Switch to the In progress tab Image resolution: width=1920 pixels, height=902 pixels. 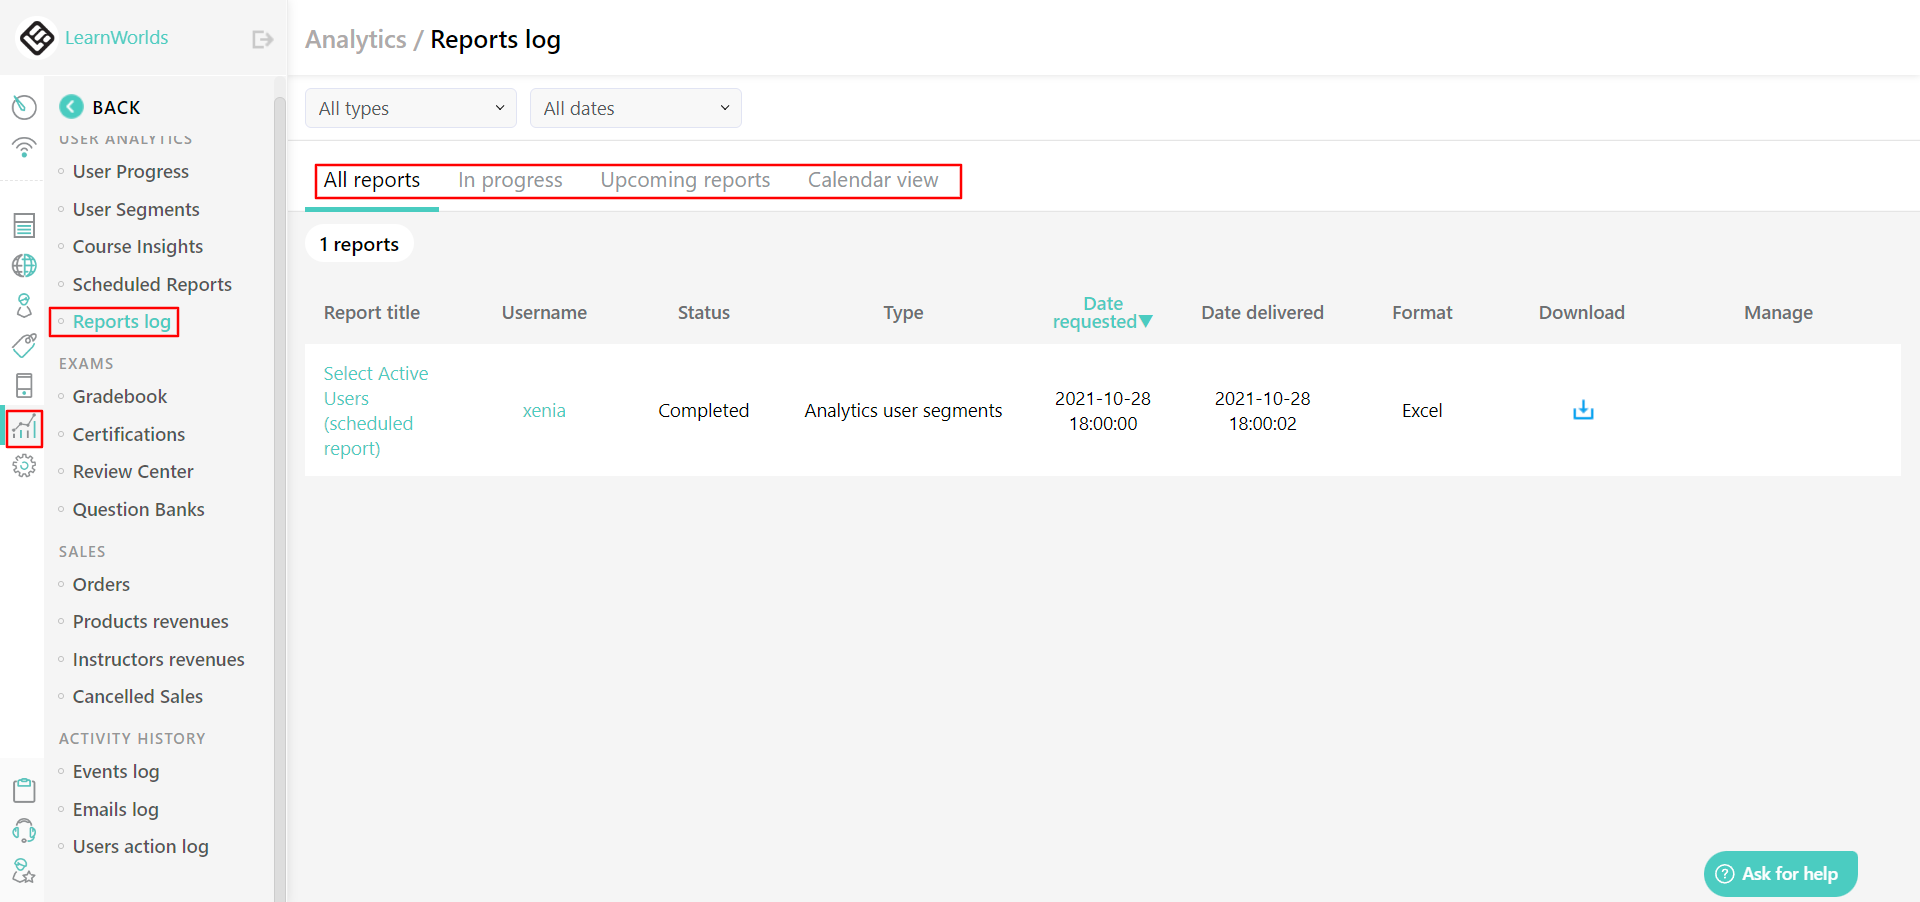point(510,180)
